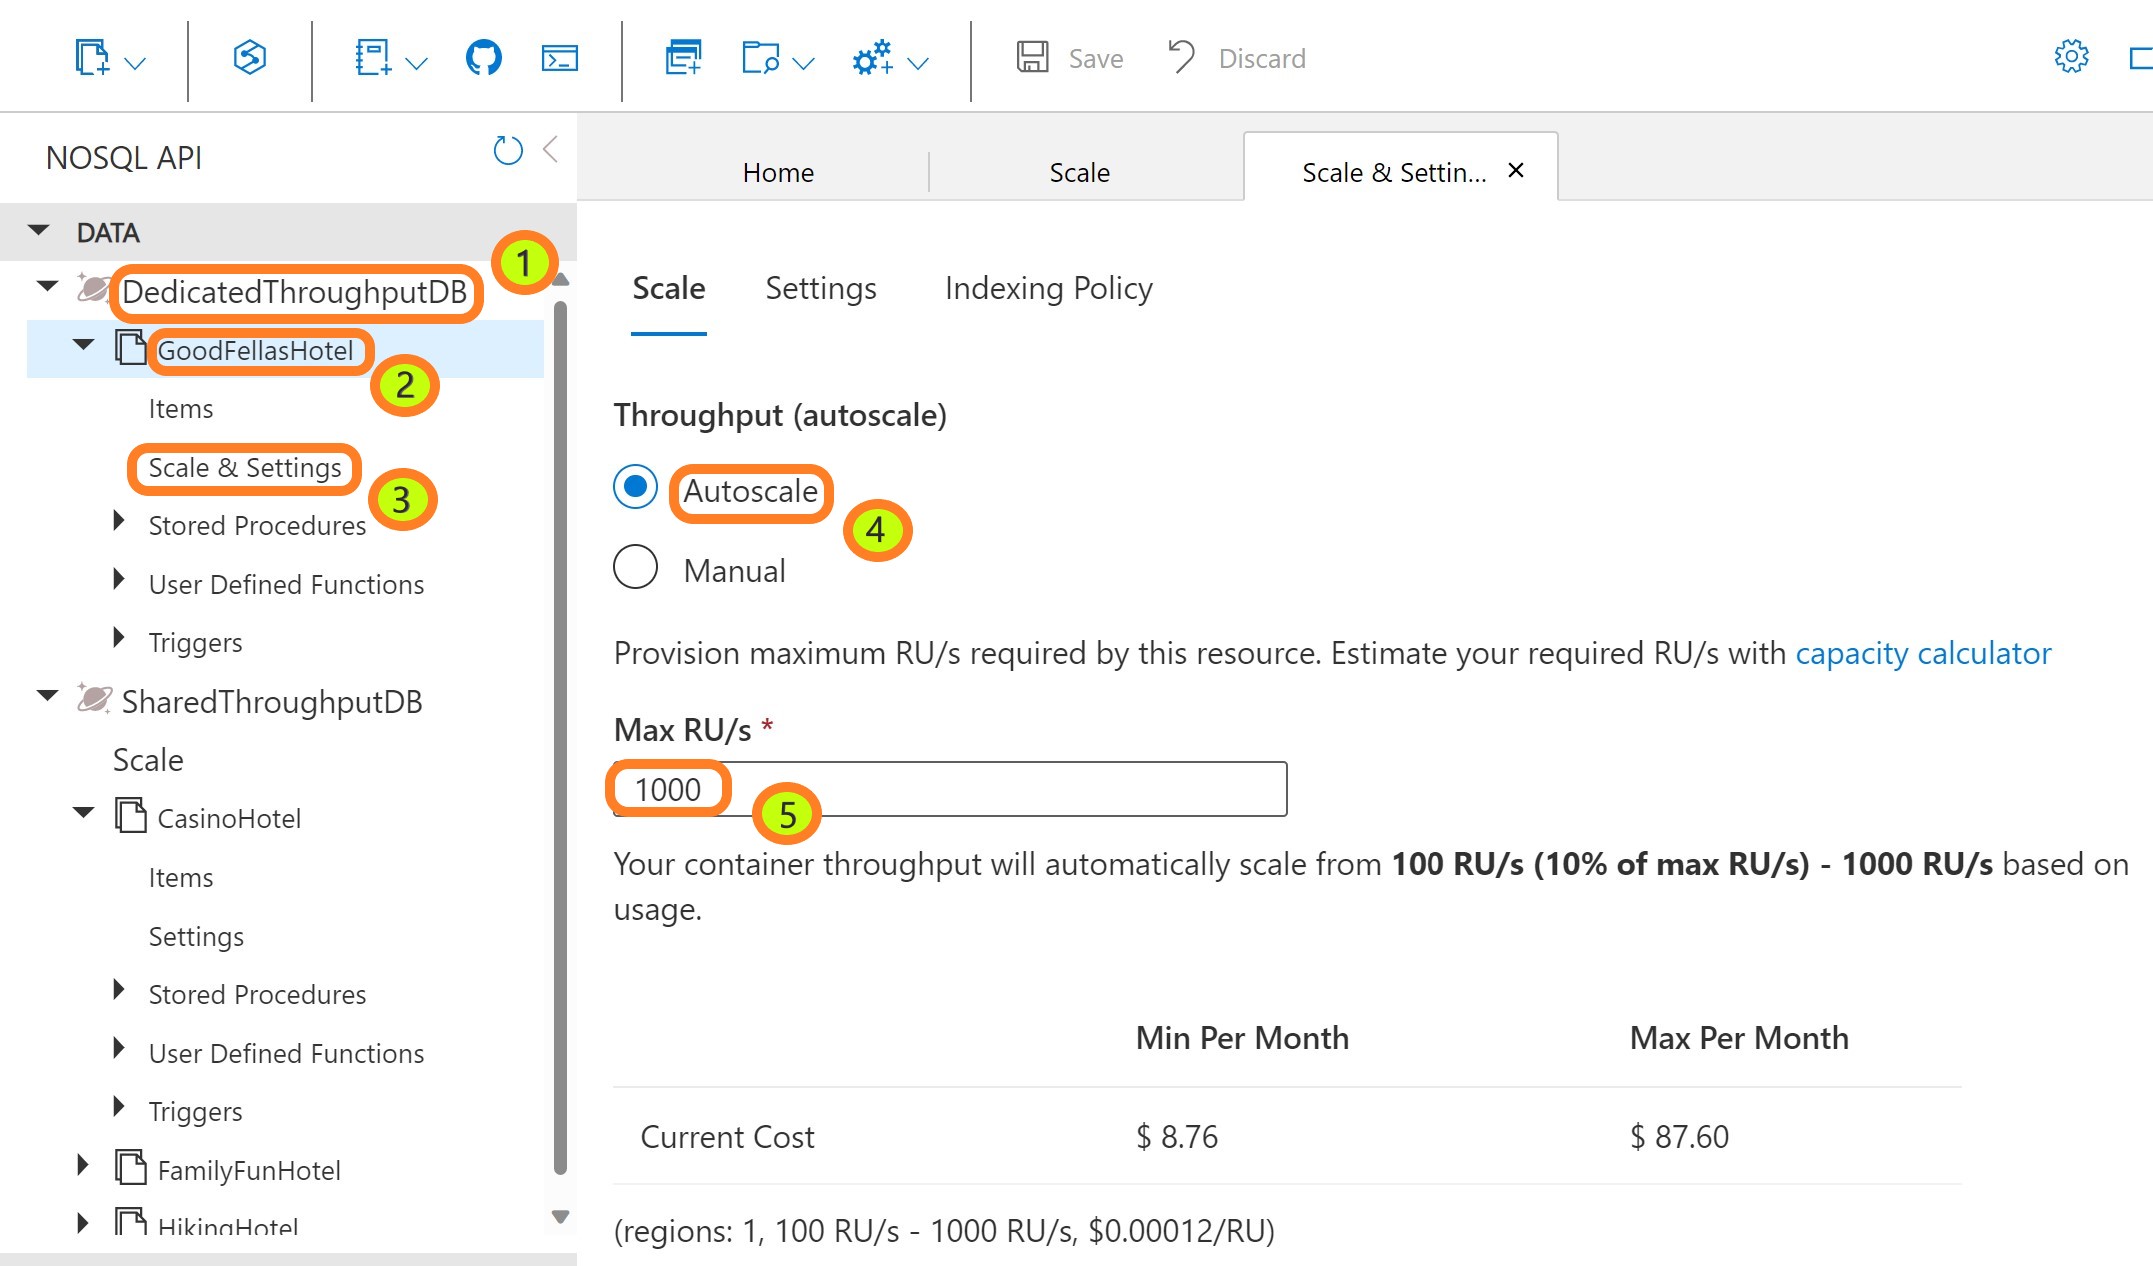Select the Manual throughput radio button
This screenshot has height=1266, width=2153.
(x=635, y=567)
